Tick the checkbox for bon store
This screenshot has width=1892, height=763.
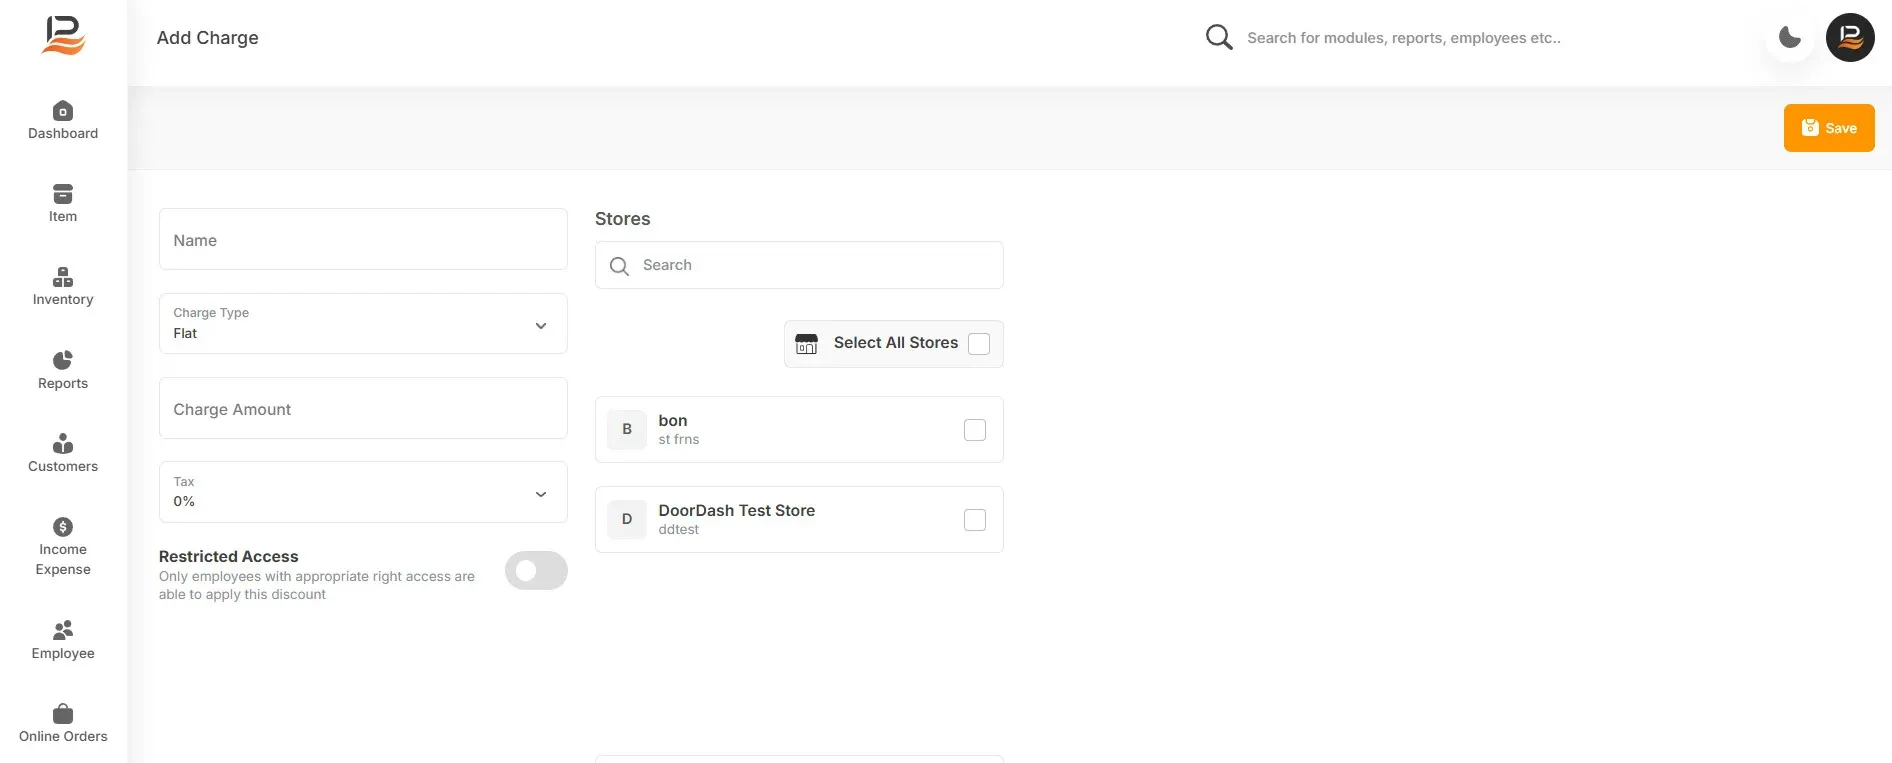click(975, 430)
